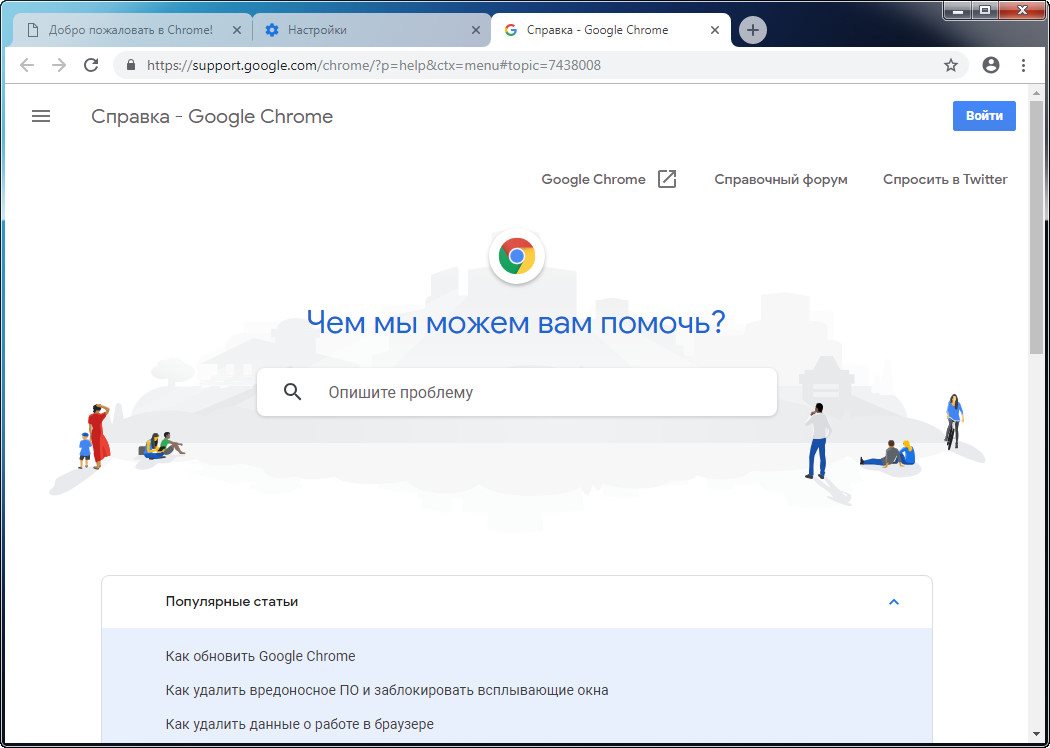Click the scrollbar down arrow

coord(1036,733)
